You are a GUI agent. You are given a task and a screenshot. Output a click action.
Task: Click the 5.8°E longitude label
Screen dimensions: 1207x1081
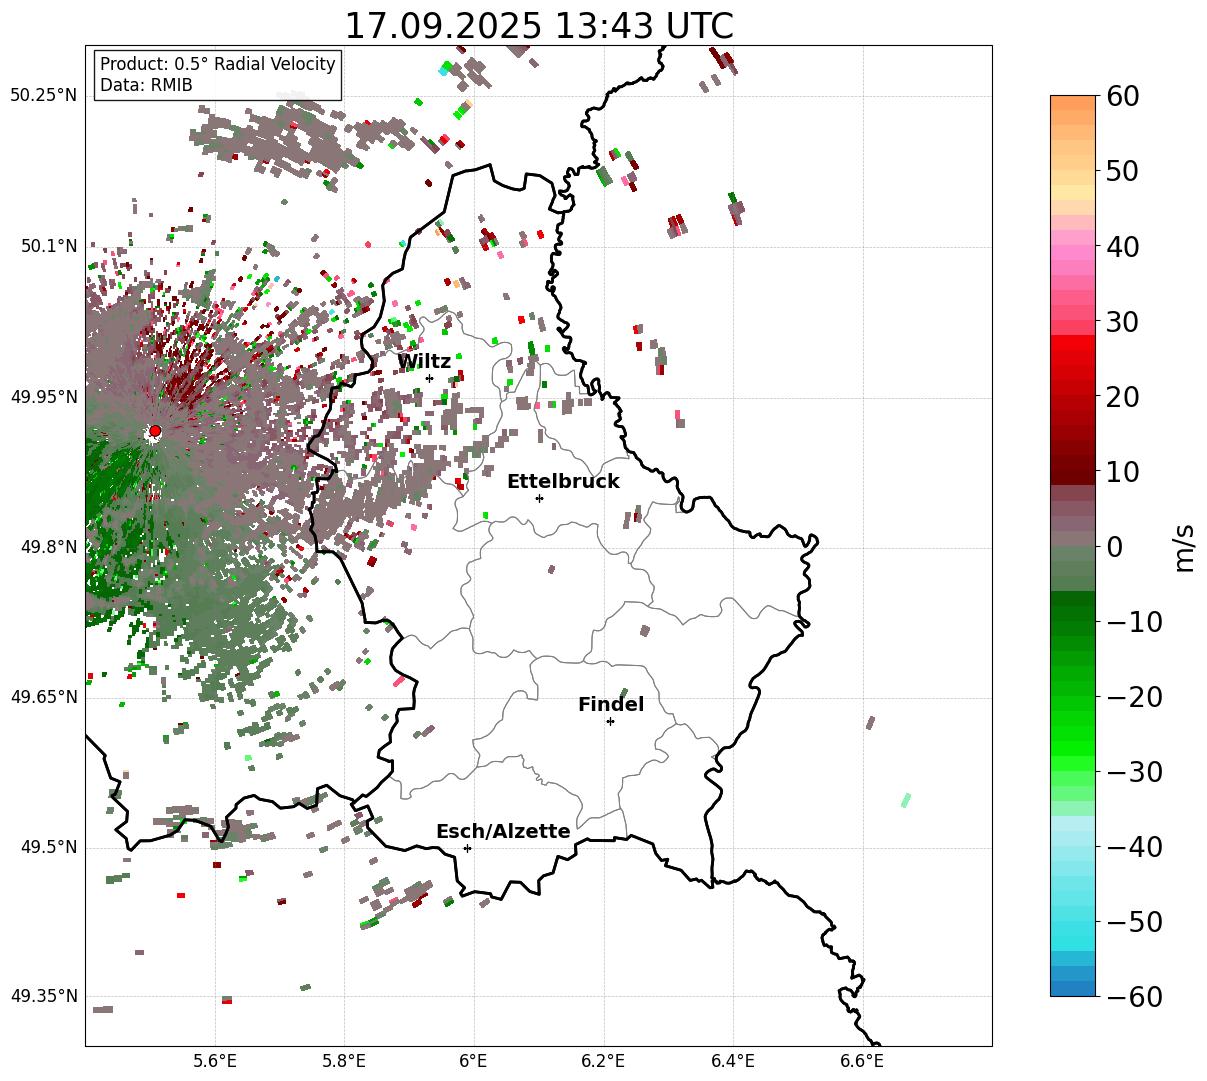[345, 1060]
